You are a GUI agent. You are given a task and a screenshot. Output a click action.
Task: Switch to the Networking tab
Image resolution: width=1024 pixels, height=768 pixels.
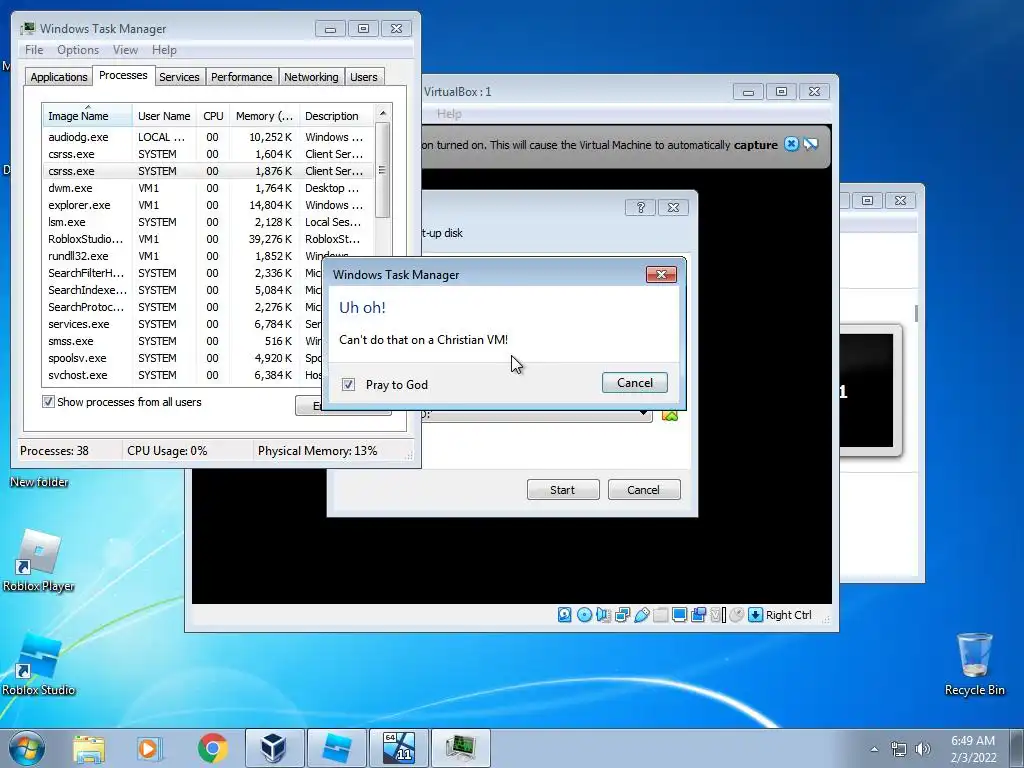pos(311,77)
